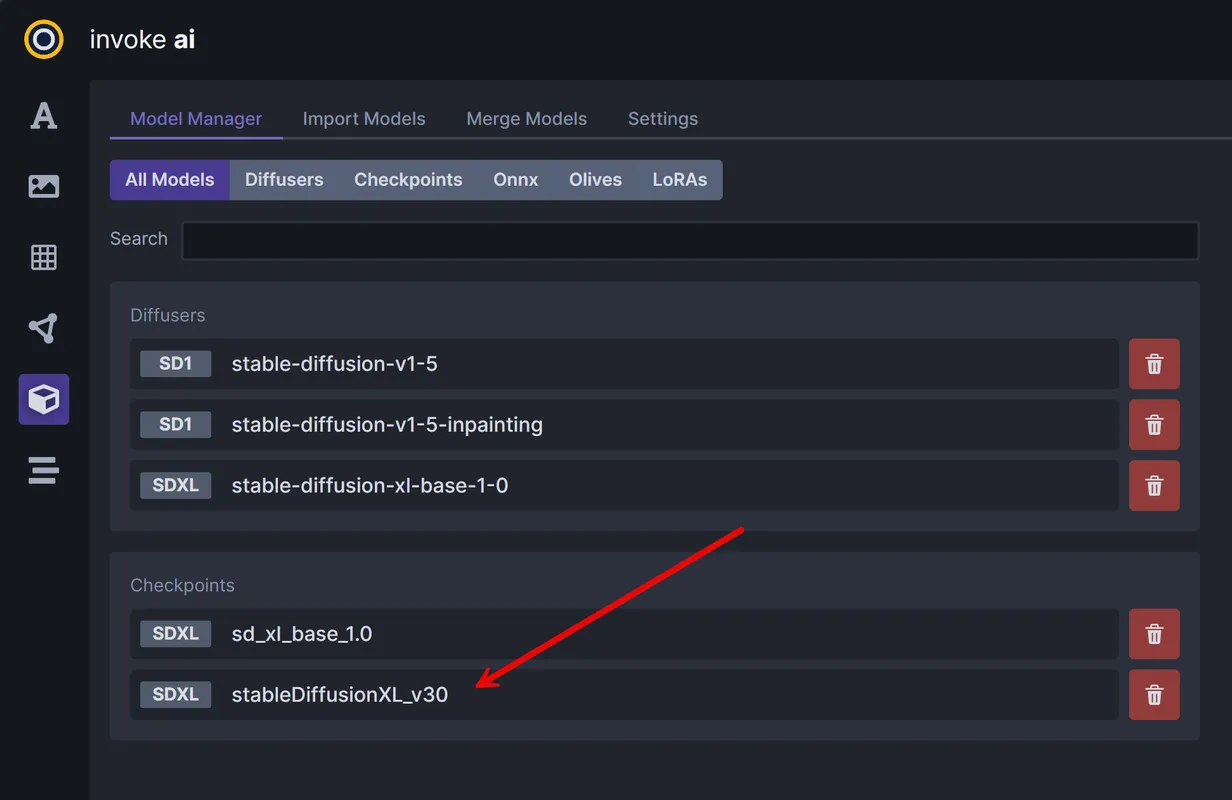Viewport: 1232px width, 800px height.
Task: Delete sd_xl_base_1.0 checkpoint
Action: pyautogui.click(x=1154, y=634)
